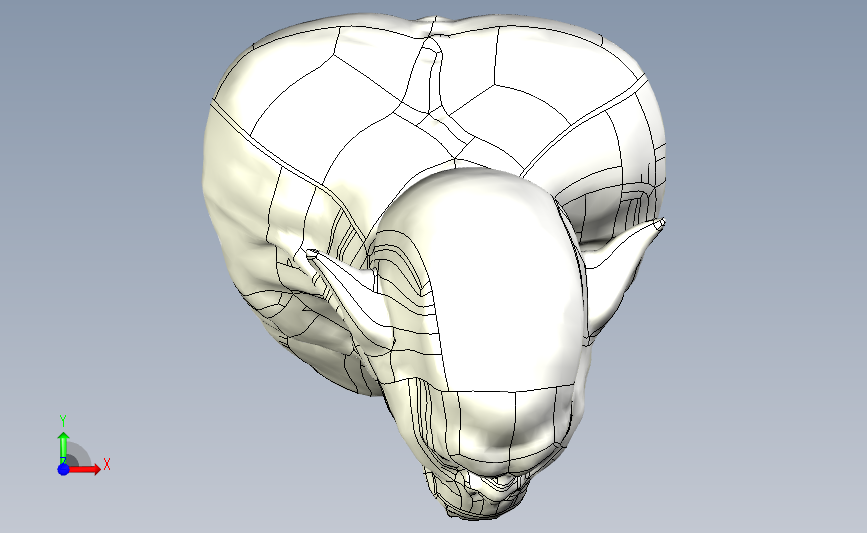This screenshot has height=533, width=867.
Task: Click the red X axis arrow on triad
Action: pyautogui.click(x=84, y=469)
